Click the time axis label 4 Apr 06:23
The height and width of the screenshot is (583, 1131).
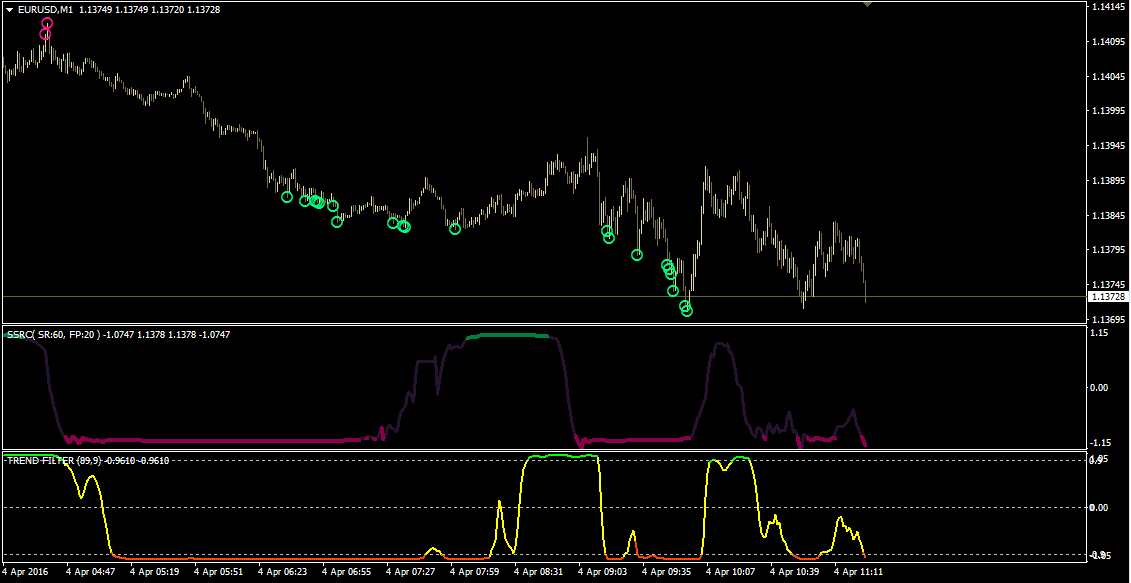coord(284,571)
